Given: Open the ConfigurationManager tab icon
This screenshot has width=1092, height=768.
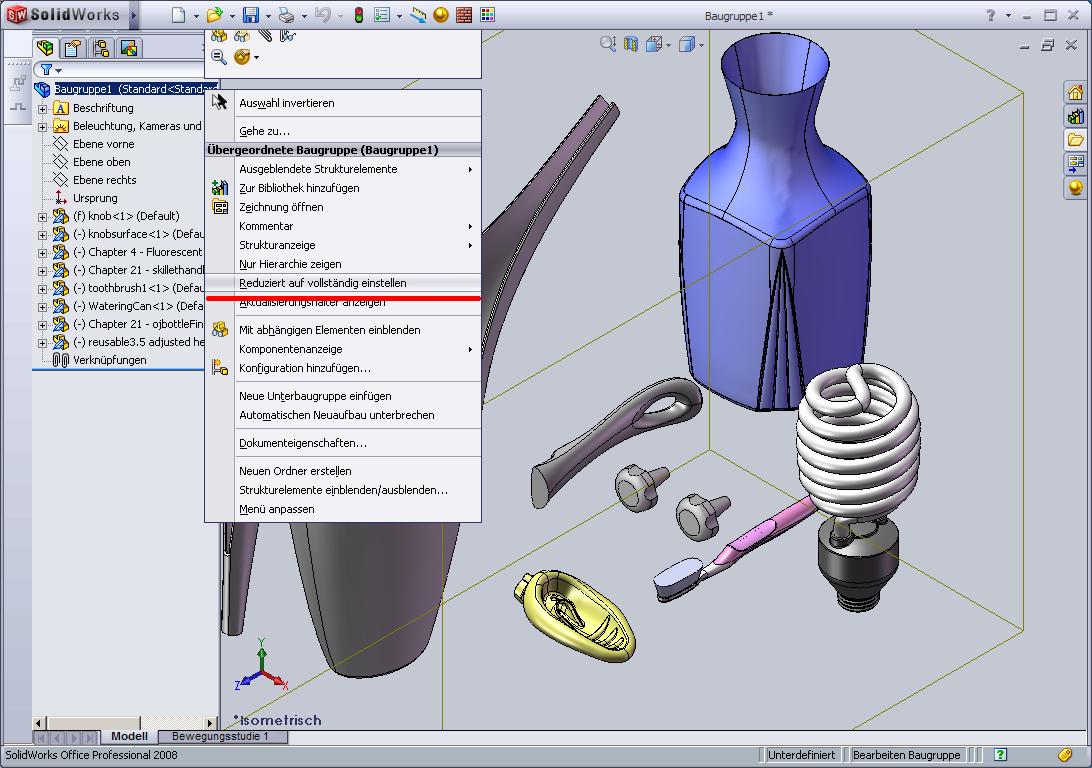Looking at the screenshot, I should pyautogui.click(x=101, y=49).
